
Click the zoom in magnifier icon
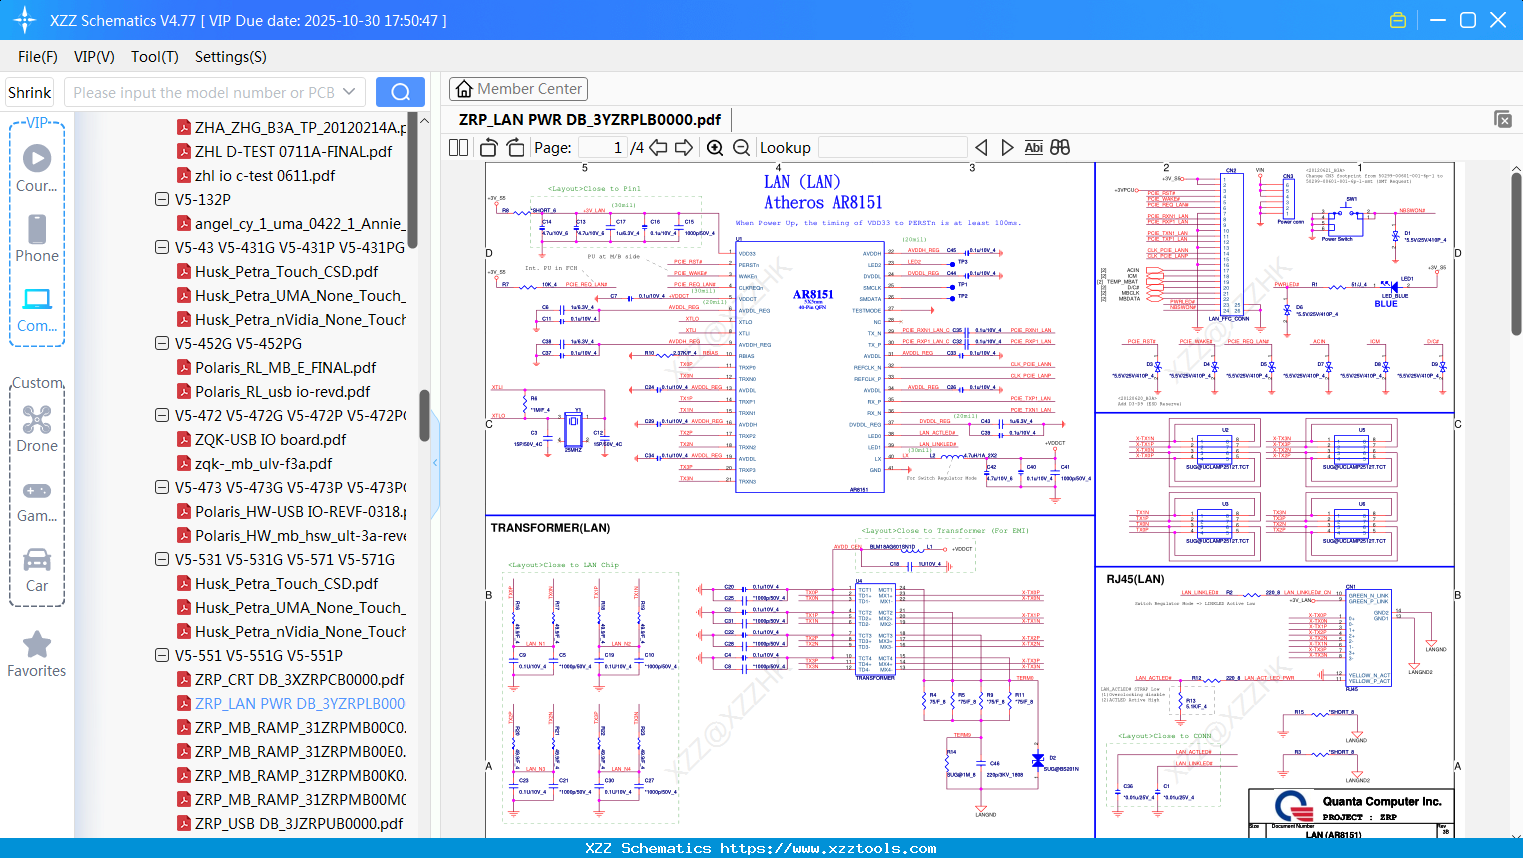tap(715, 148)
